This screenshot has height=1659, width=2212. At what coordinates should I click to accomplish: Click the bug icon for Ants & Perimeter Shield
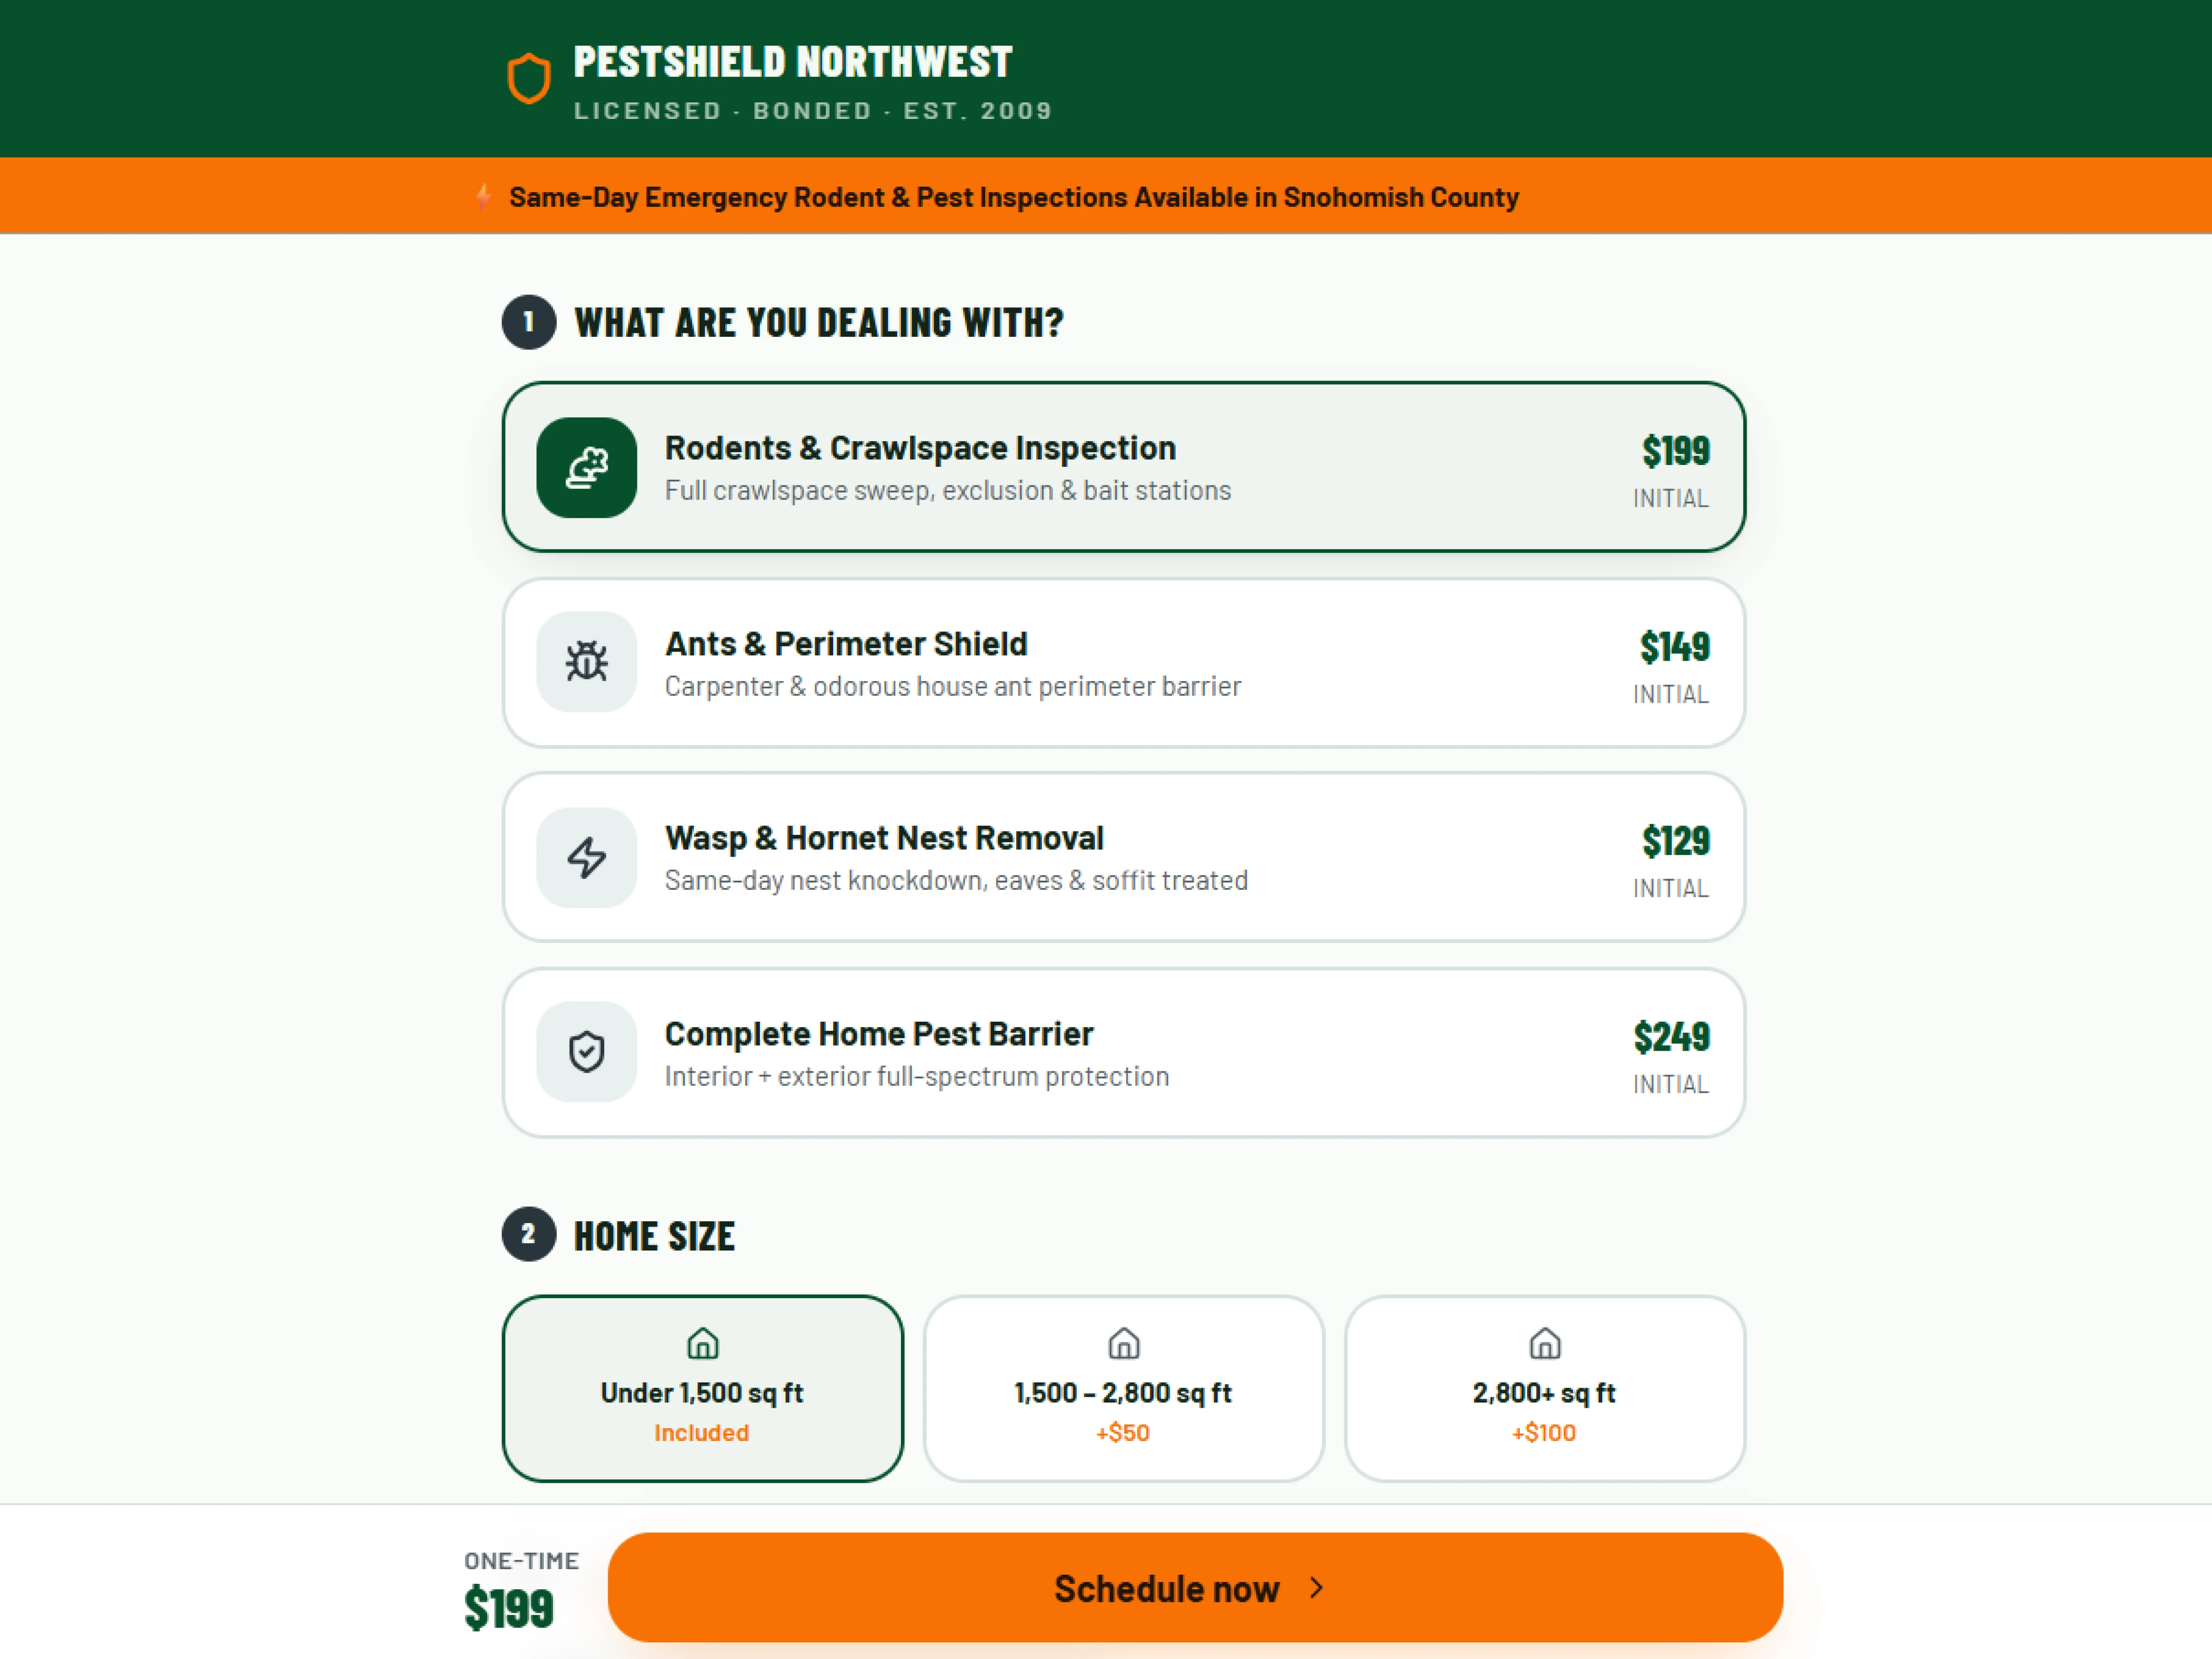point(587,661)
